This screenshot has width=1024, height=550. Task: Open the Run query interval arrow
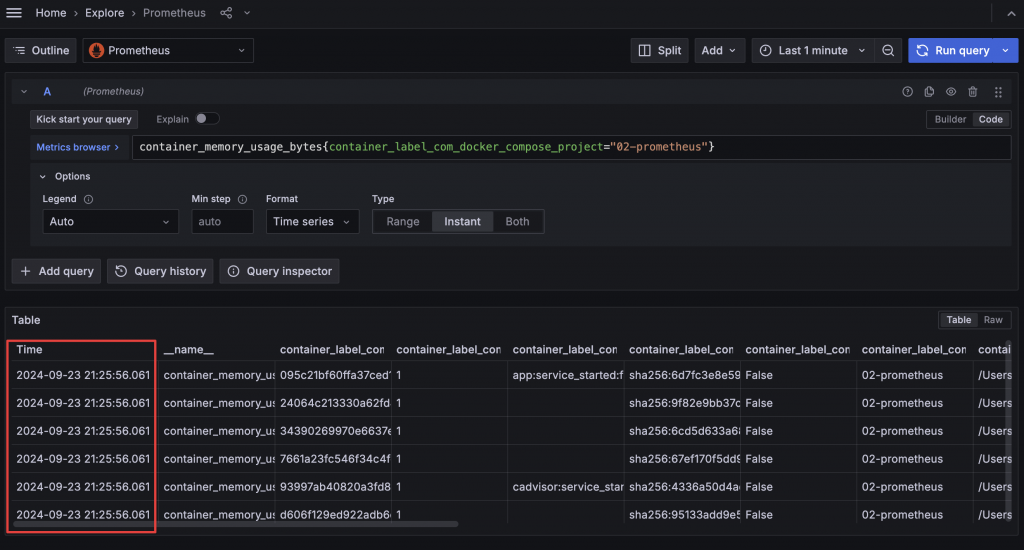pos(1006,50)
